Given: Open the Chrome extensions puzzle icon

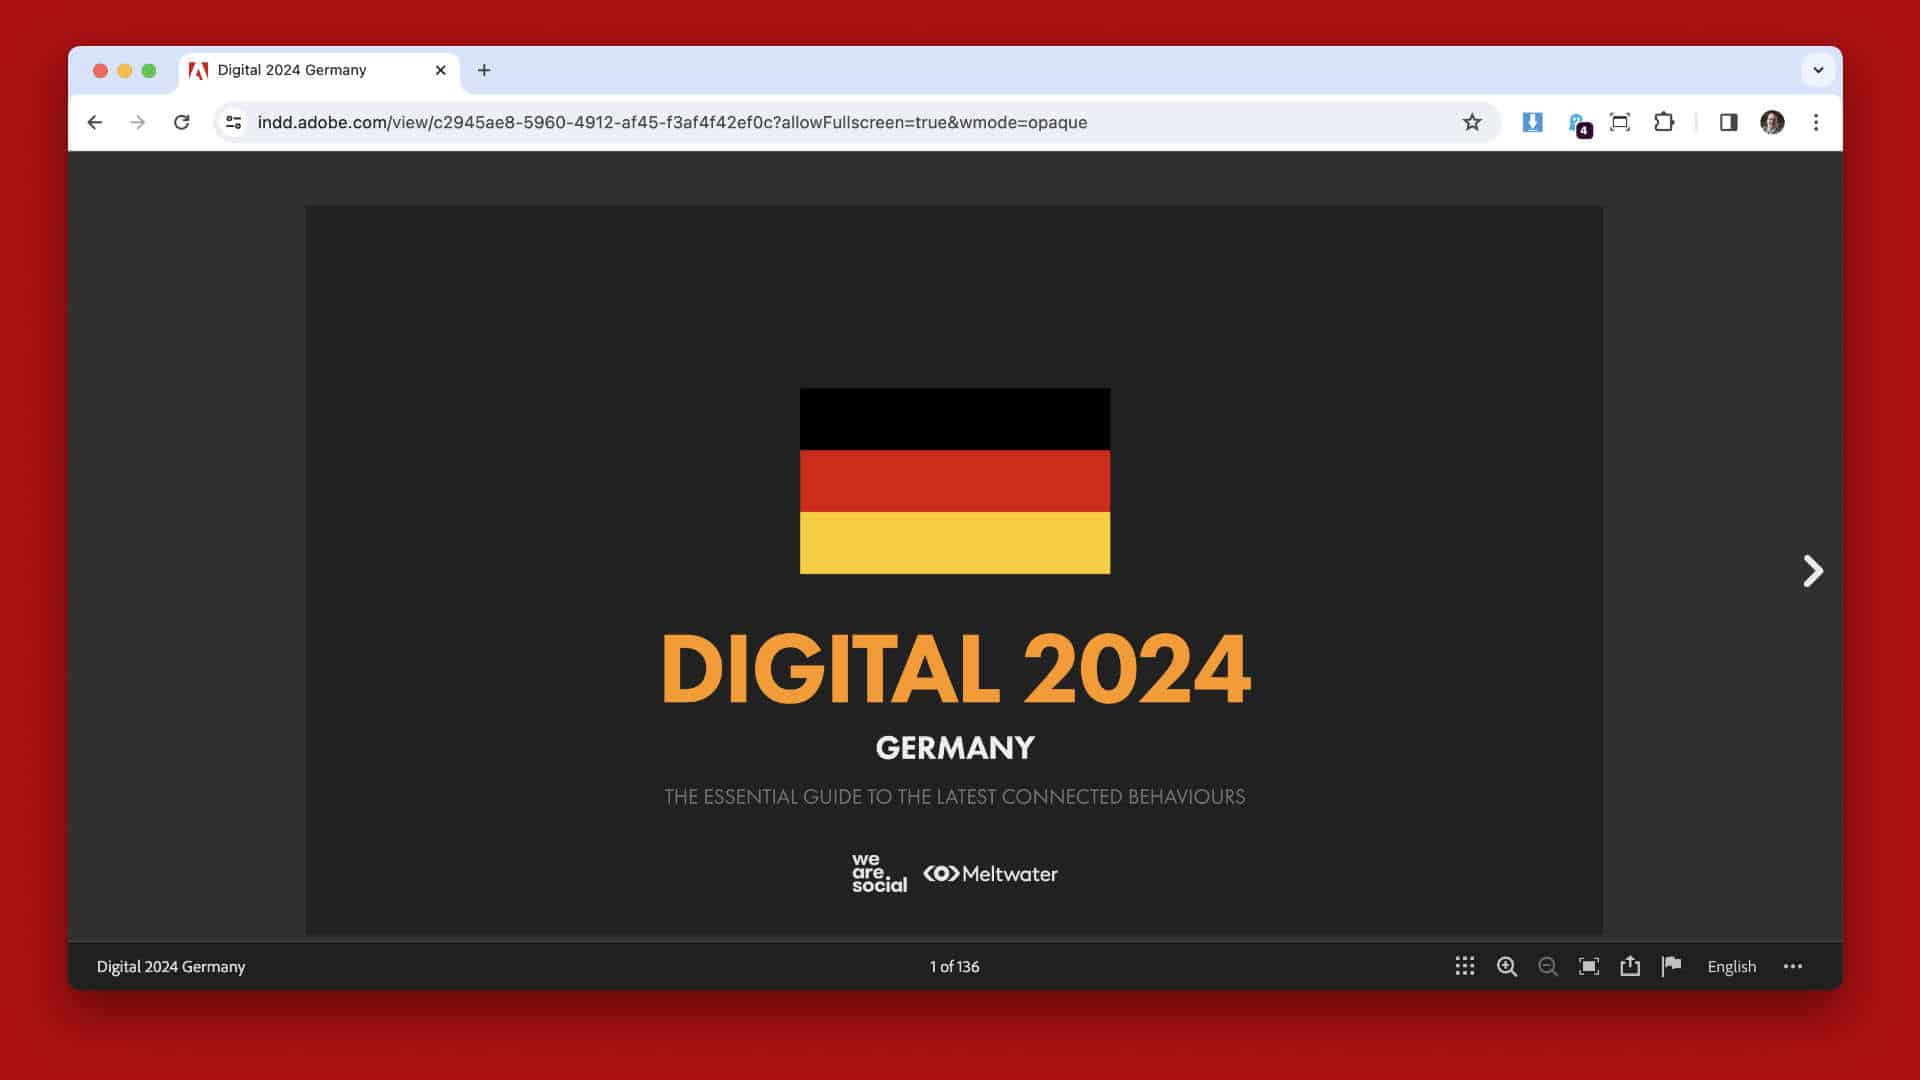Looking at the screenshot, I should [1664, 122].
